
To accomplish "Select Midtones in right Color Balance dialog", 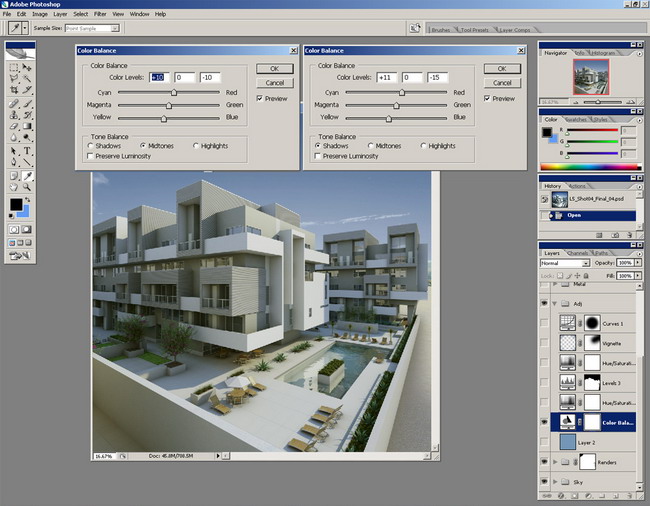I will (371, 146).
